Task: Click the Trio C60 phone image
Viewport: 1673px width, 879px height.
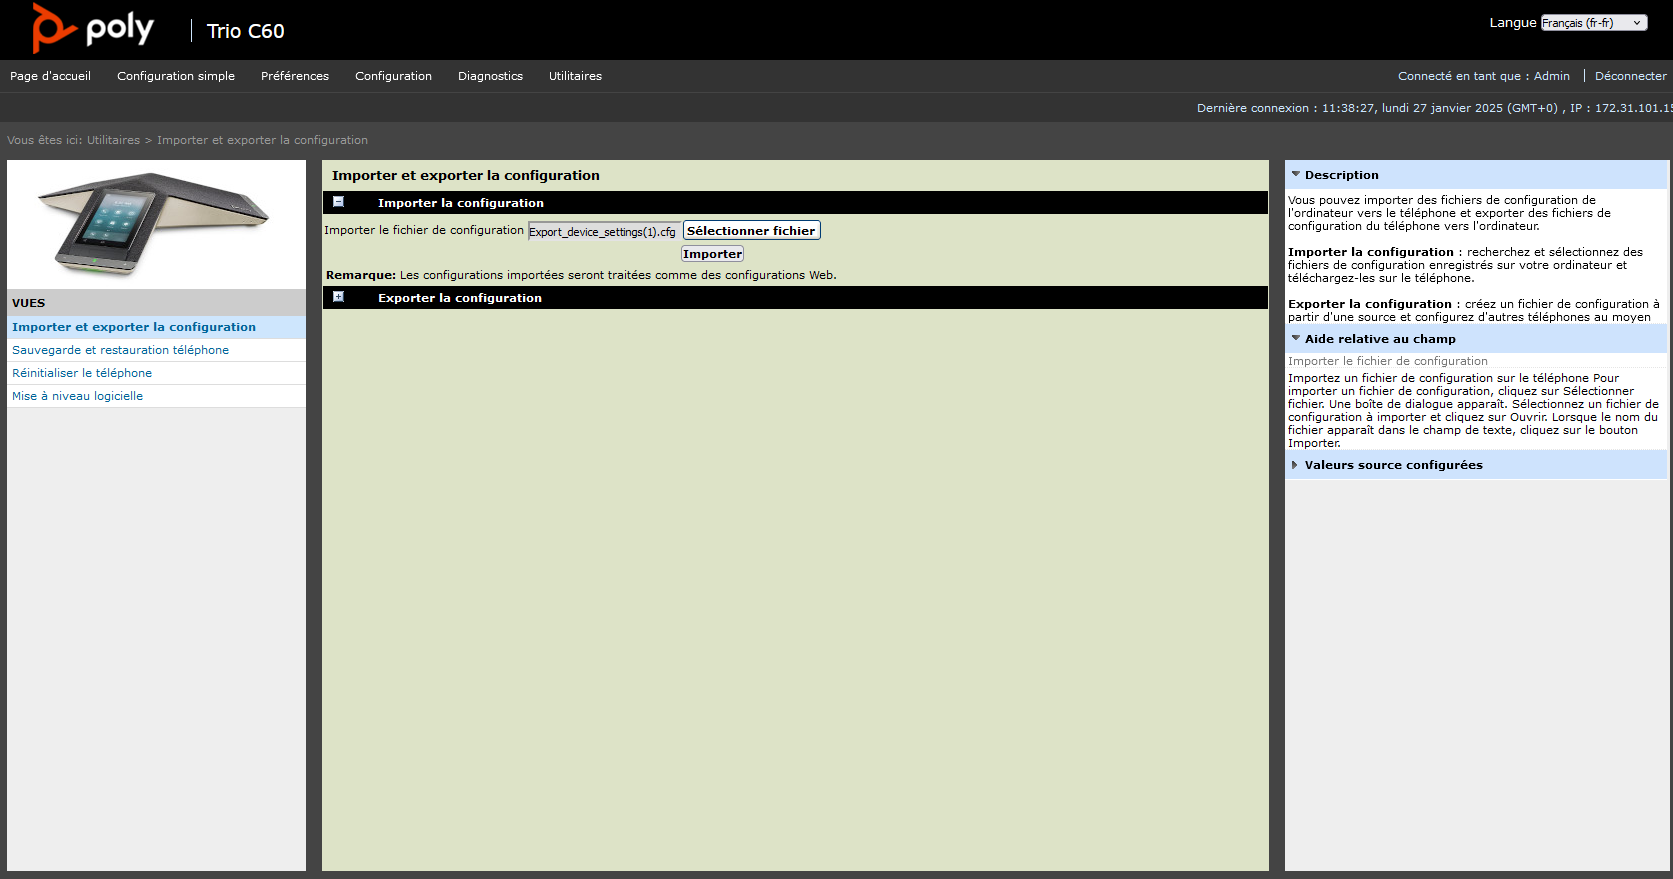Action: point(155,224)
